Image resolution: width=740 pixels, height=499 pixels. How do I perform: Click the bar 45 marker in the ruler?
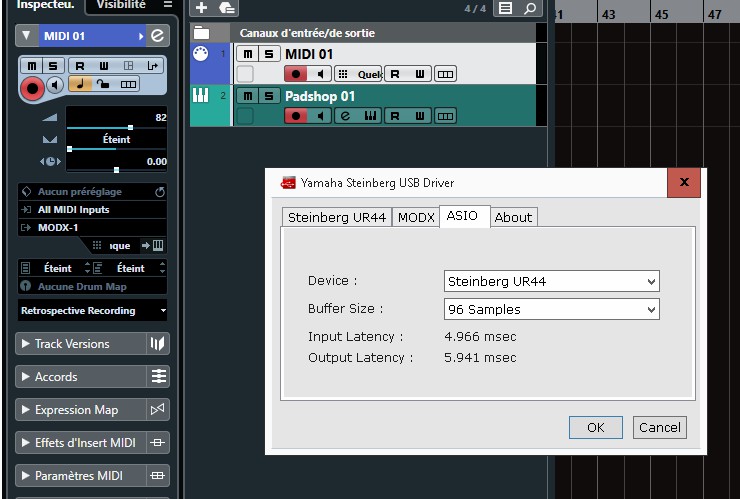[x=662, y=15]
